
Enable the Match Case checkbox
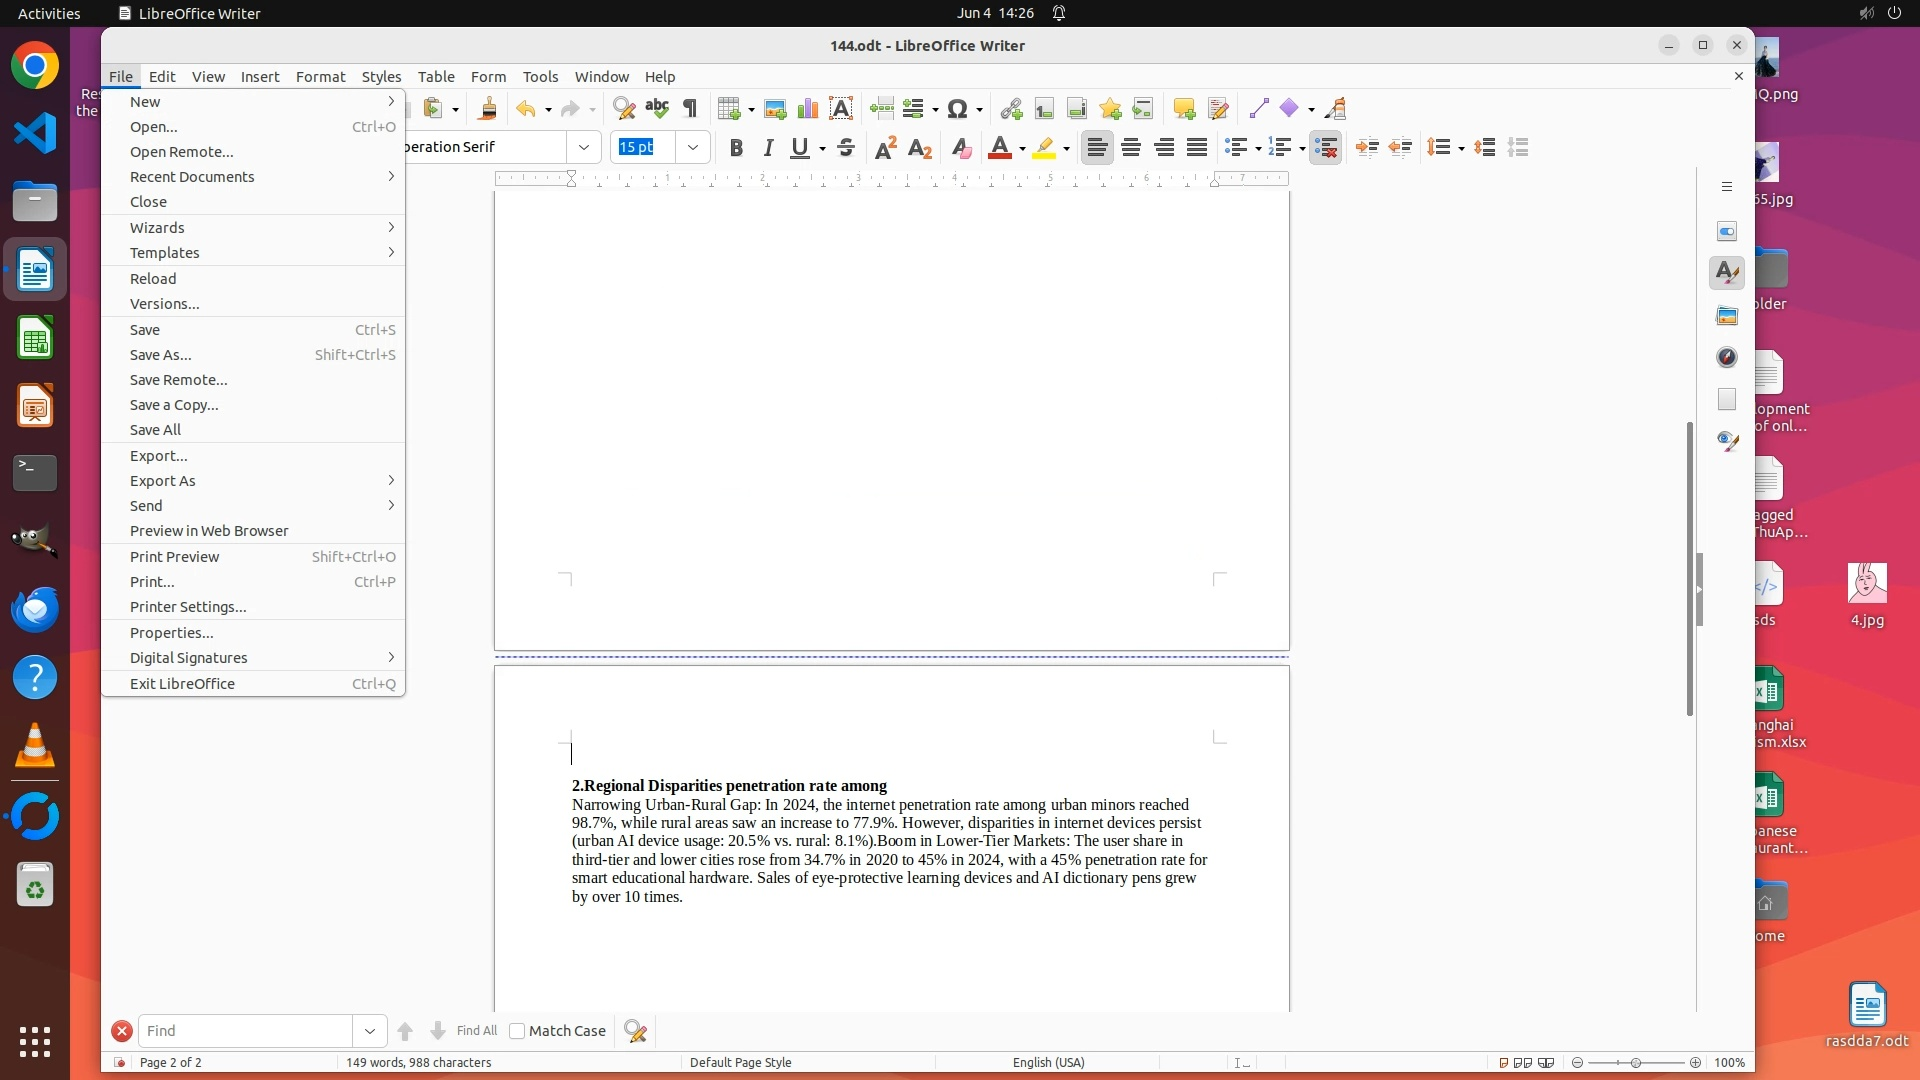[517, 1031]
